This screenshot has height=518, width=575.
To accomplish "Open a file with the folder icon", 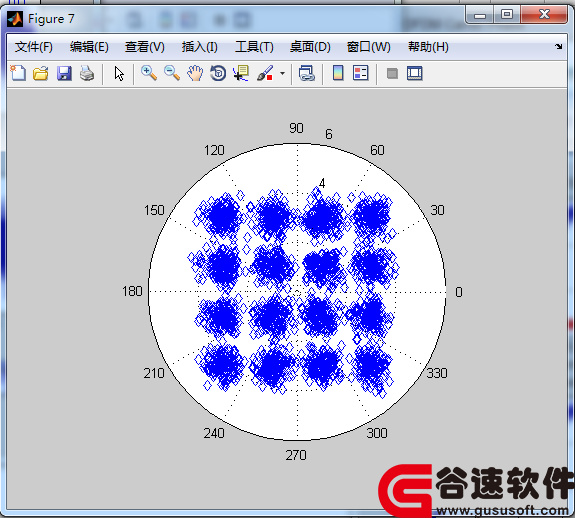I will (x=41, y=73).
